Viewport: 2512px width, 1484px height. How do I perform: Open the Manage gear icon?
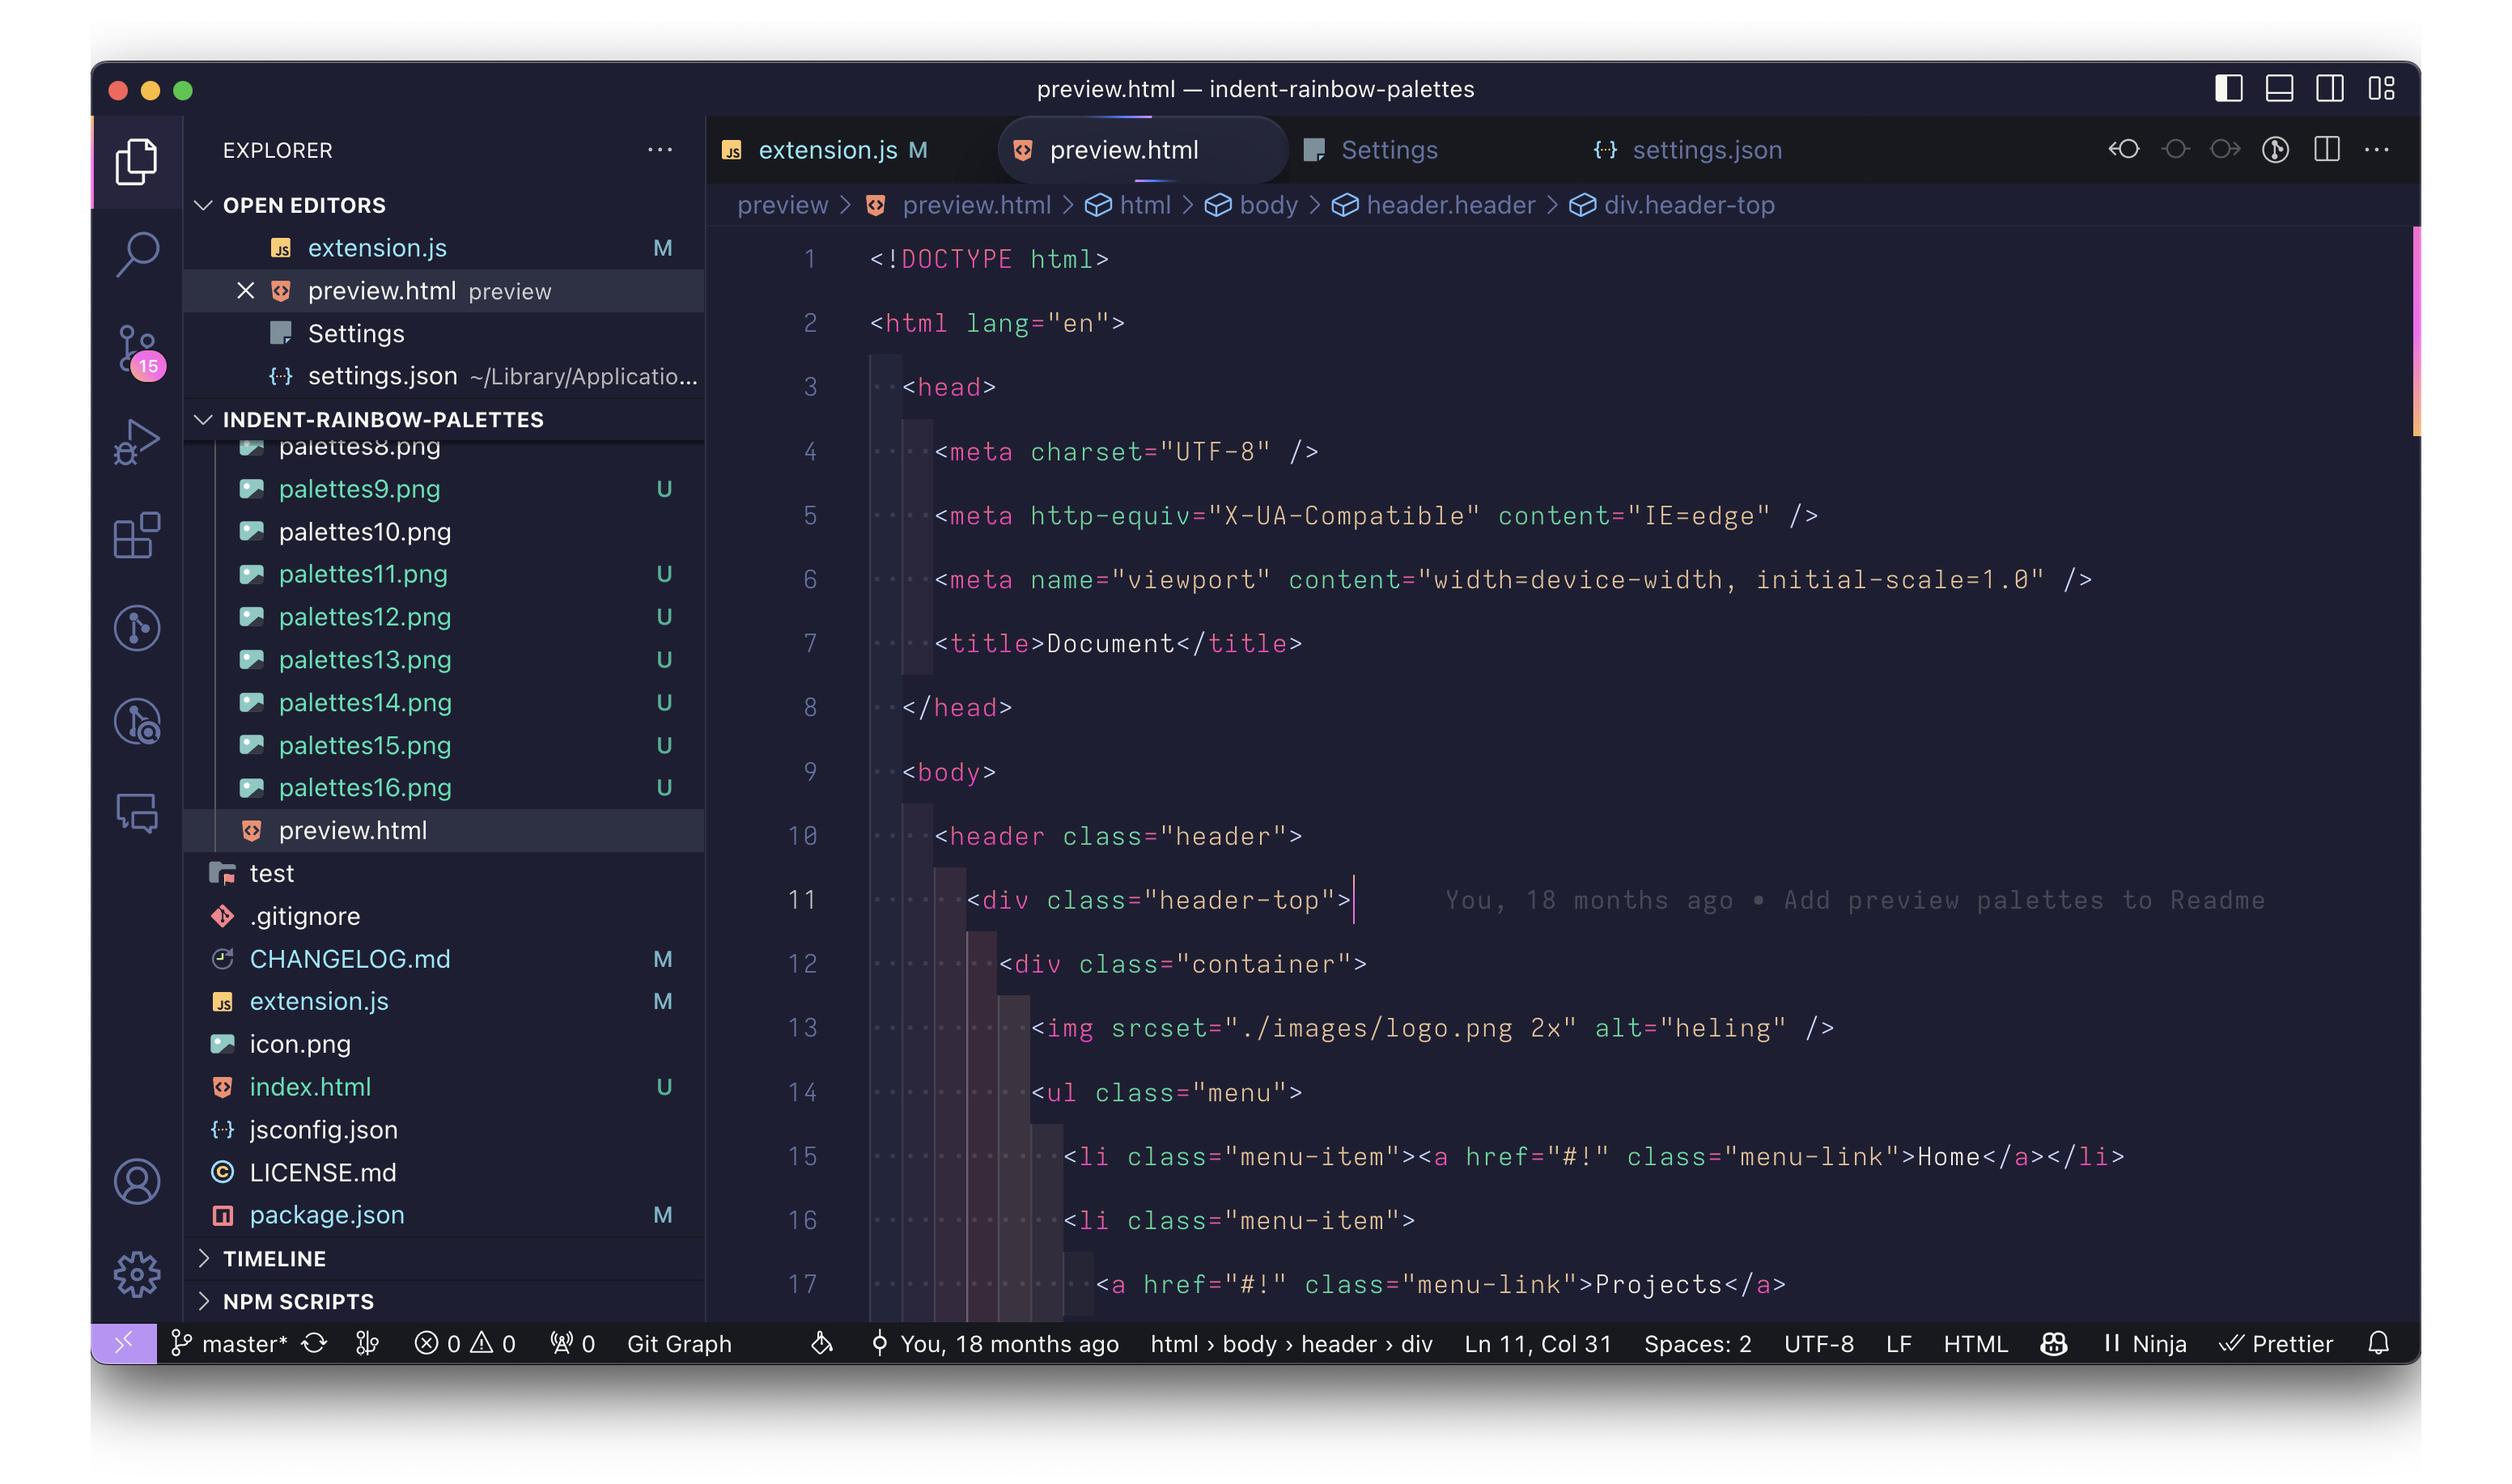[x=137, y=1273]
